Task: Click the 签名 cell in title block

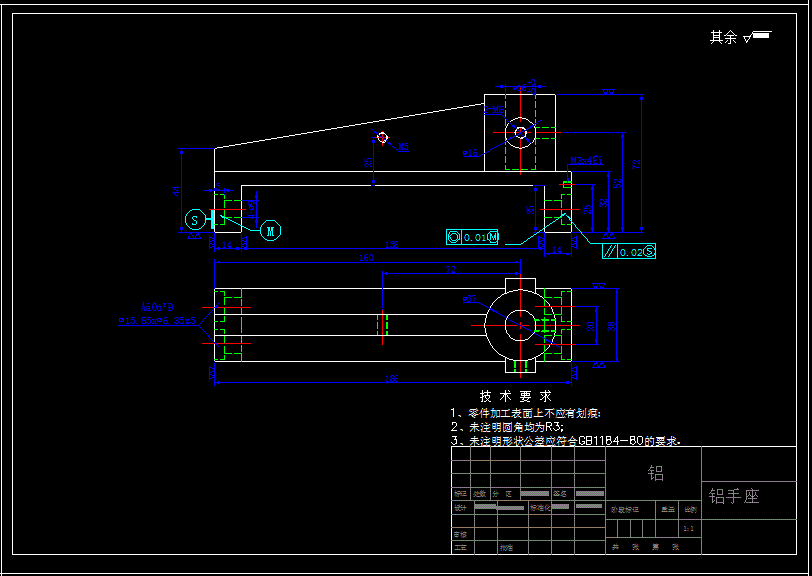Action: pyautogui.click(x=561, y=494)
